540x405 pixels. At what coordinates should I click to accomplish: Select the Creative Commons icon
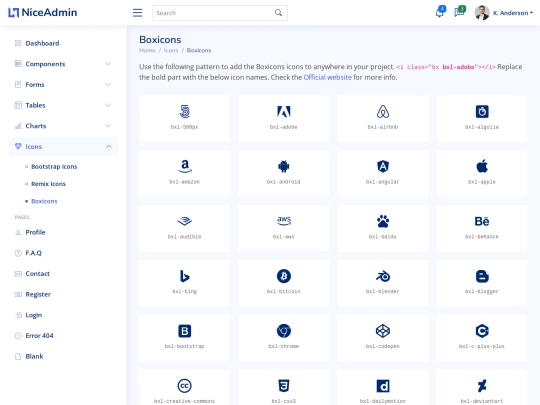point(185,386)
